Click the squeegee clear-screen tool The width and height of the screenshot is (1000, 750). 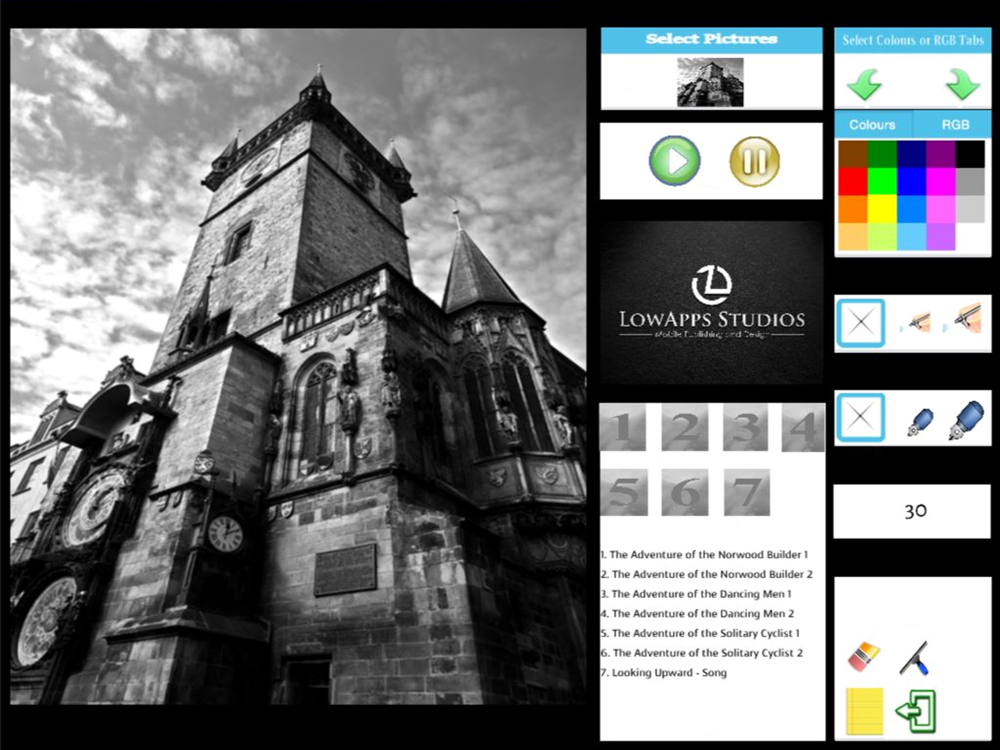tap(915, 657)
